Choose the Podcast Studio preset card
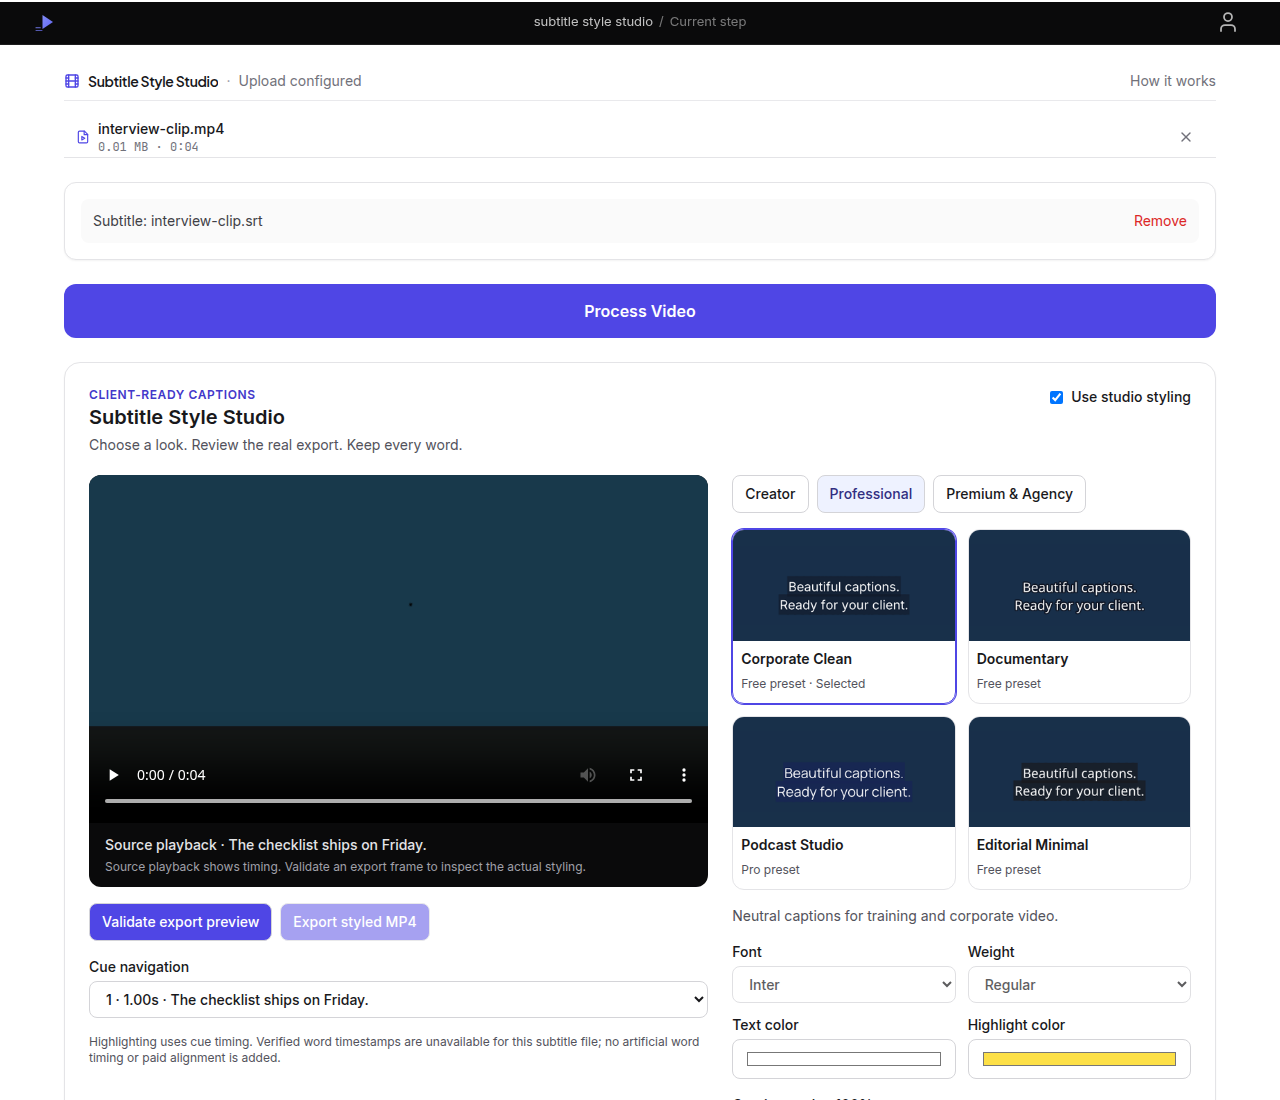Image resolution: width=1280 pixels, height=1100 pixels. [844, 803]
